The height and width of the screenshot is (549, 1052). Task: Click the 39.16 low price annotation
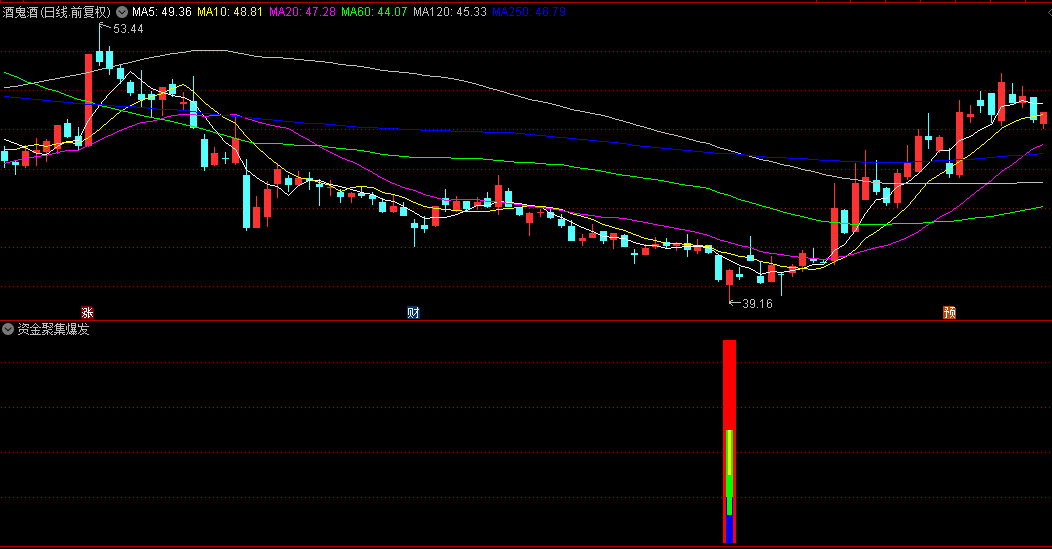pos(757,303)
